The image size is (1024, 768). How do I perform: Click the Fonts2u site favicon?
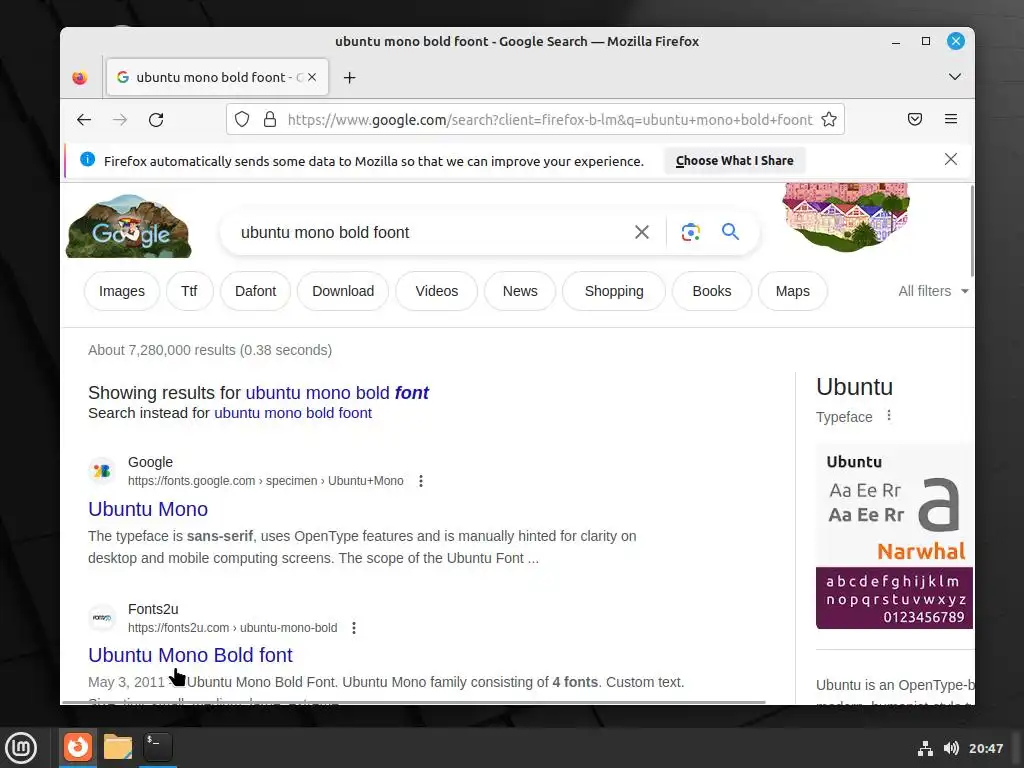pos(102,618)
